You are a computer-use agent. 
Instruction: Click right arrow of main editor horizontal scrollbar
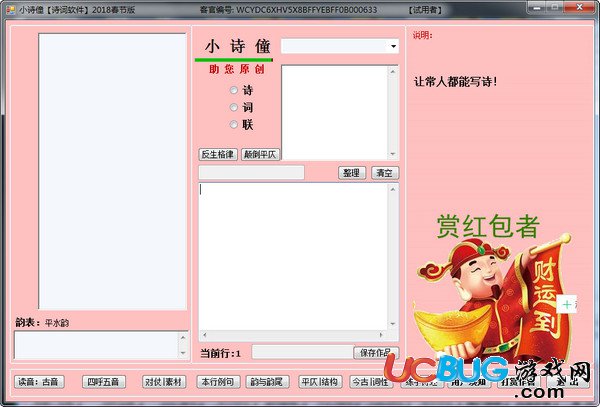point(381,335)
